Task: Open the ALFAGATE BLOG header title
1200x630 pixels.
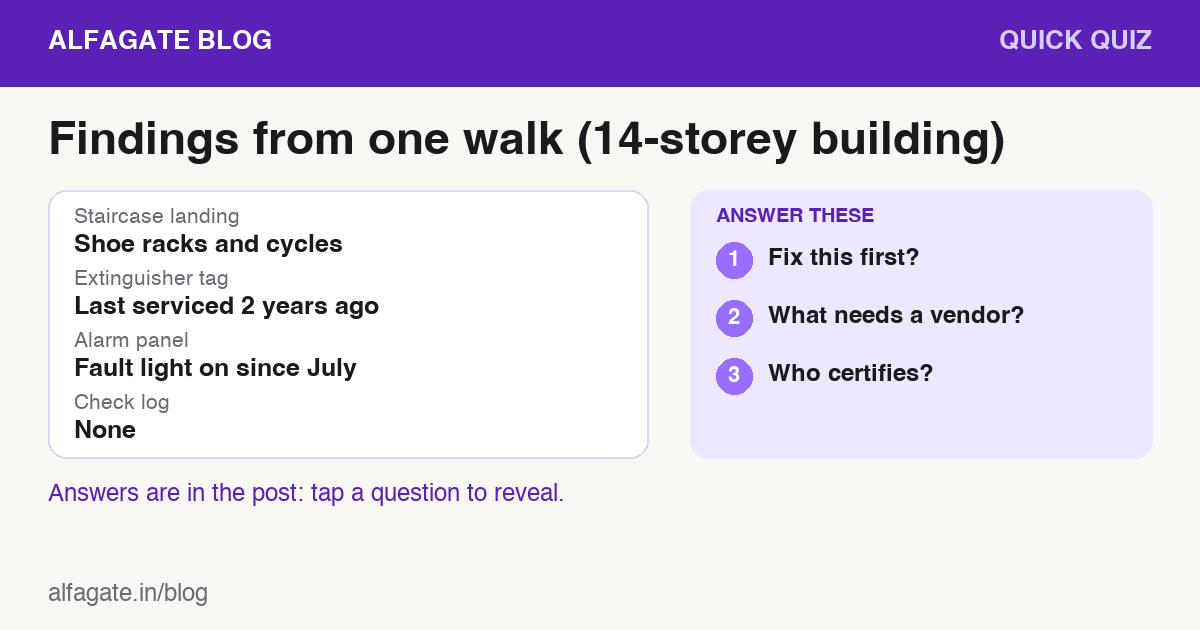Action: (160, 40)
